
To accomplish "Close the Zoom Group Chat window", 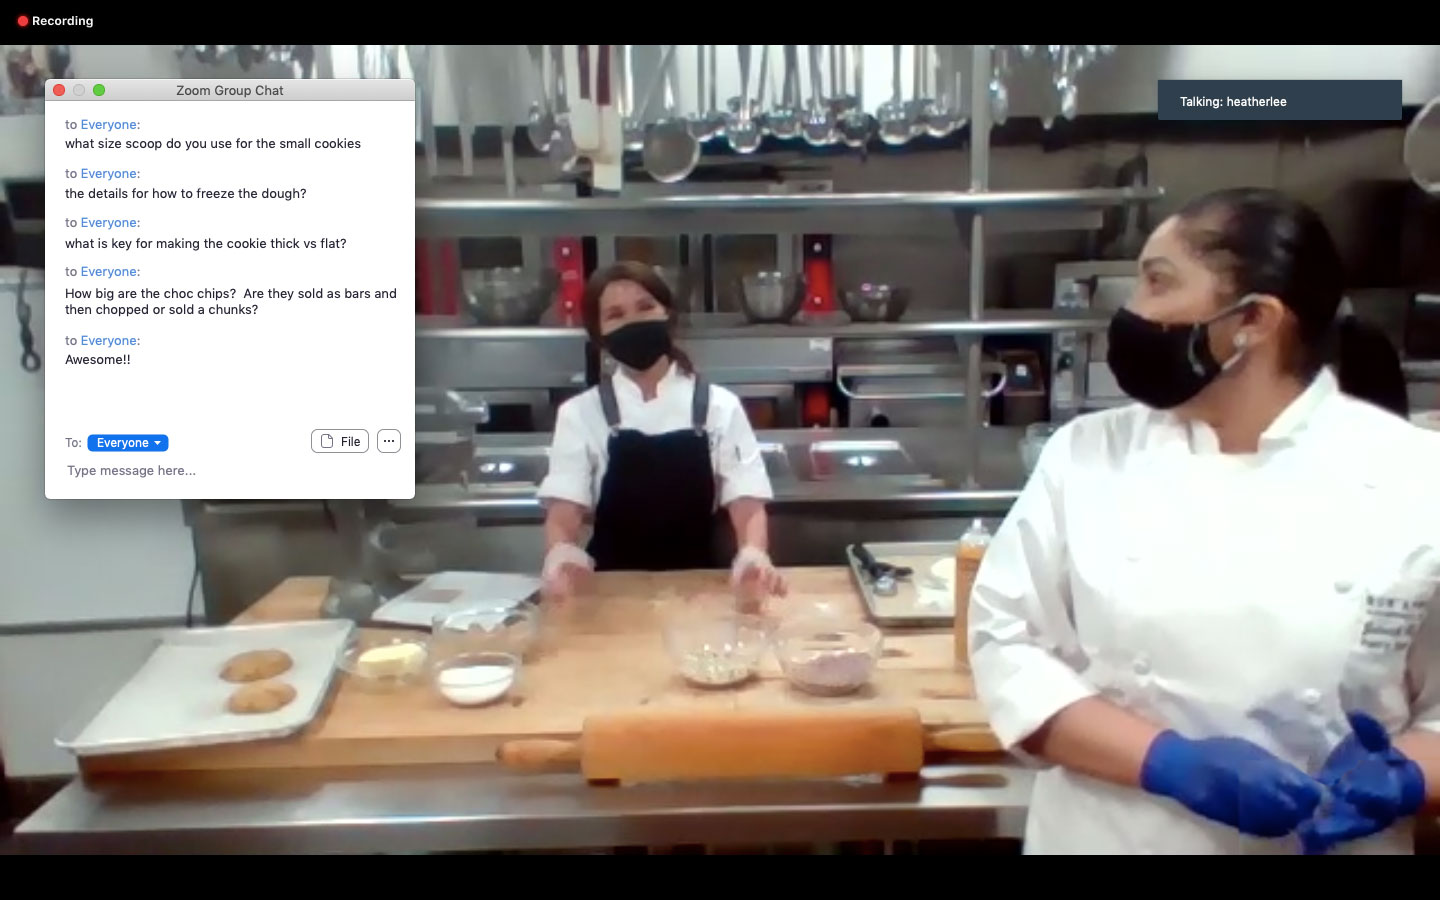I will tap(59, 90).
